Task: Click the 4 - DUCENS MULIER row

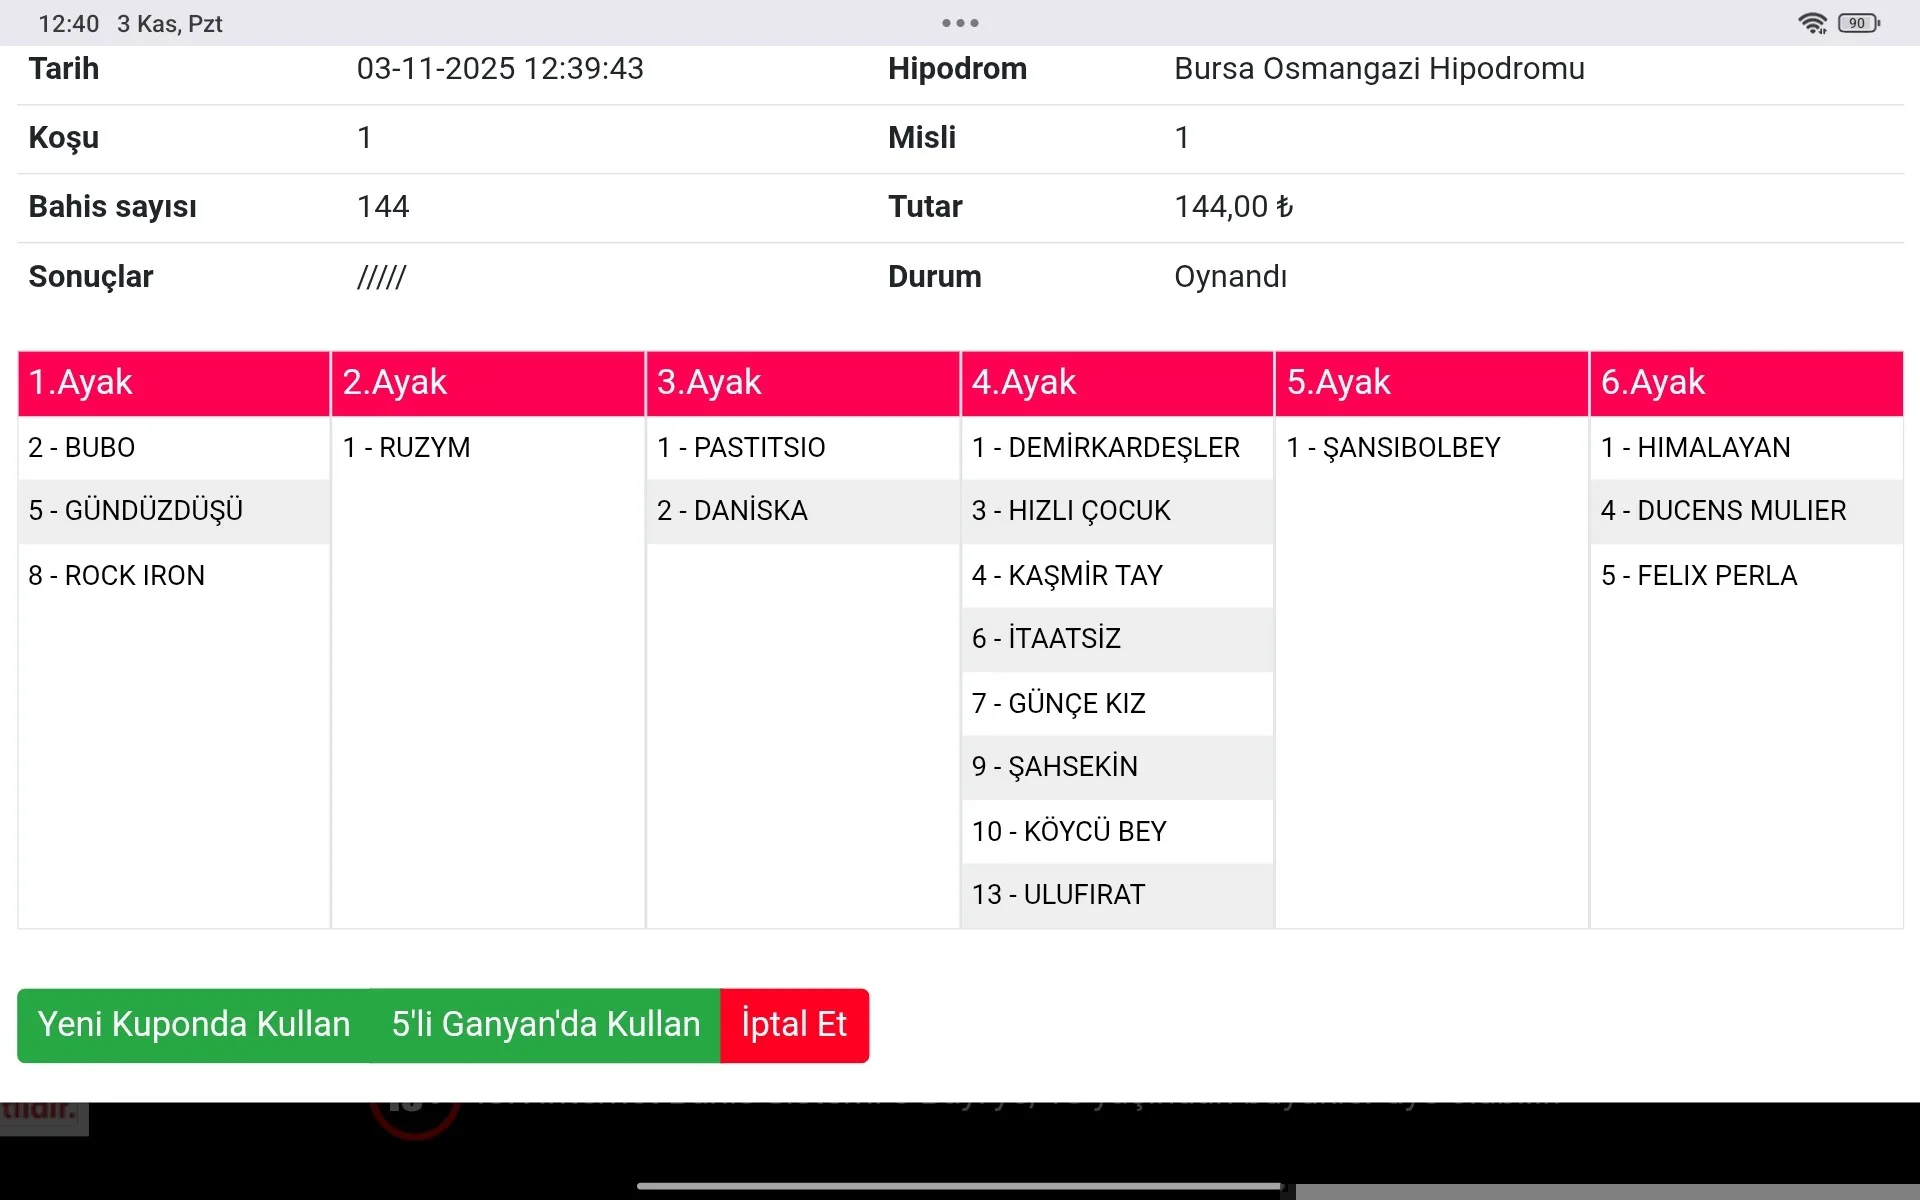Action: click(x=1723, y=511)
